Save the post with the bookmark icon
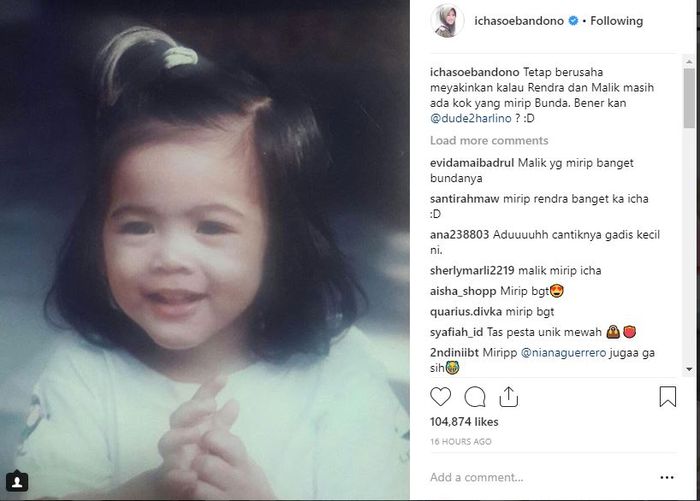700x501 pixels. click(x=667, y=397)
